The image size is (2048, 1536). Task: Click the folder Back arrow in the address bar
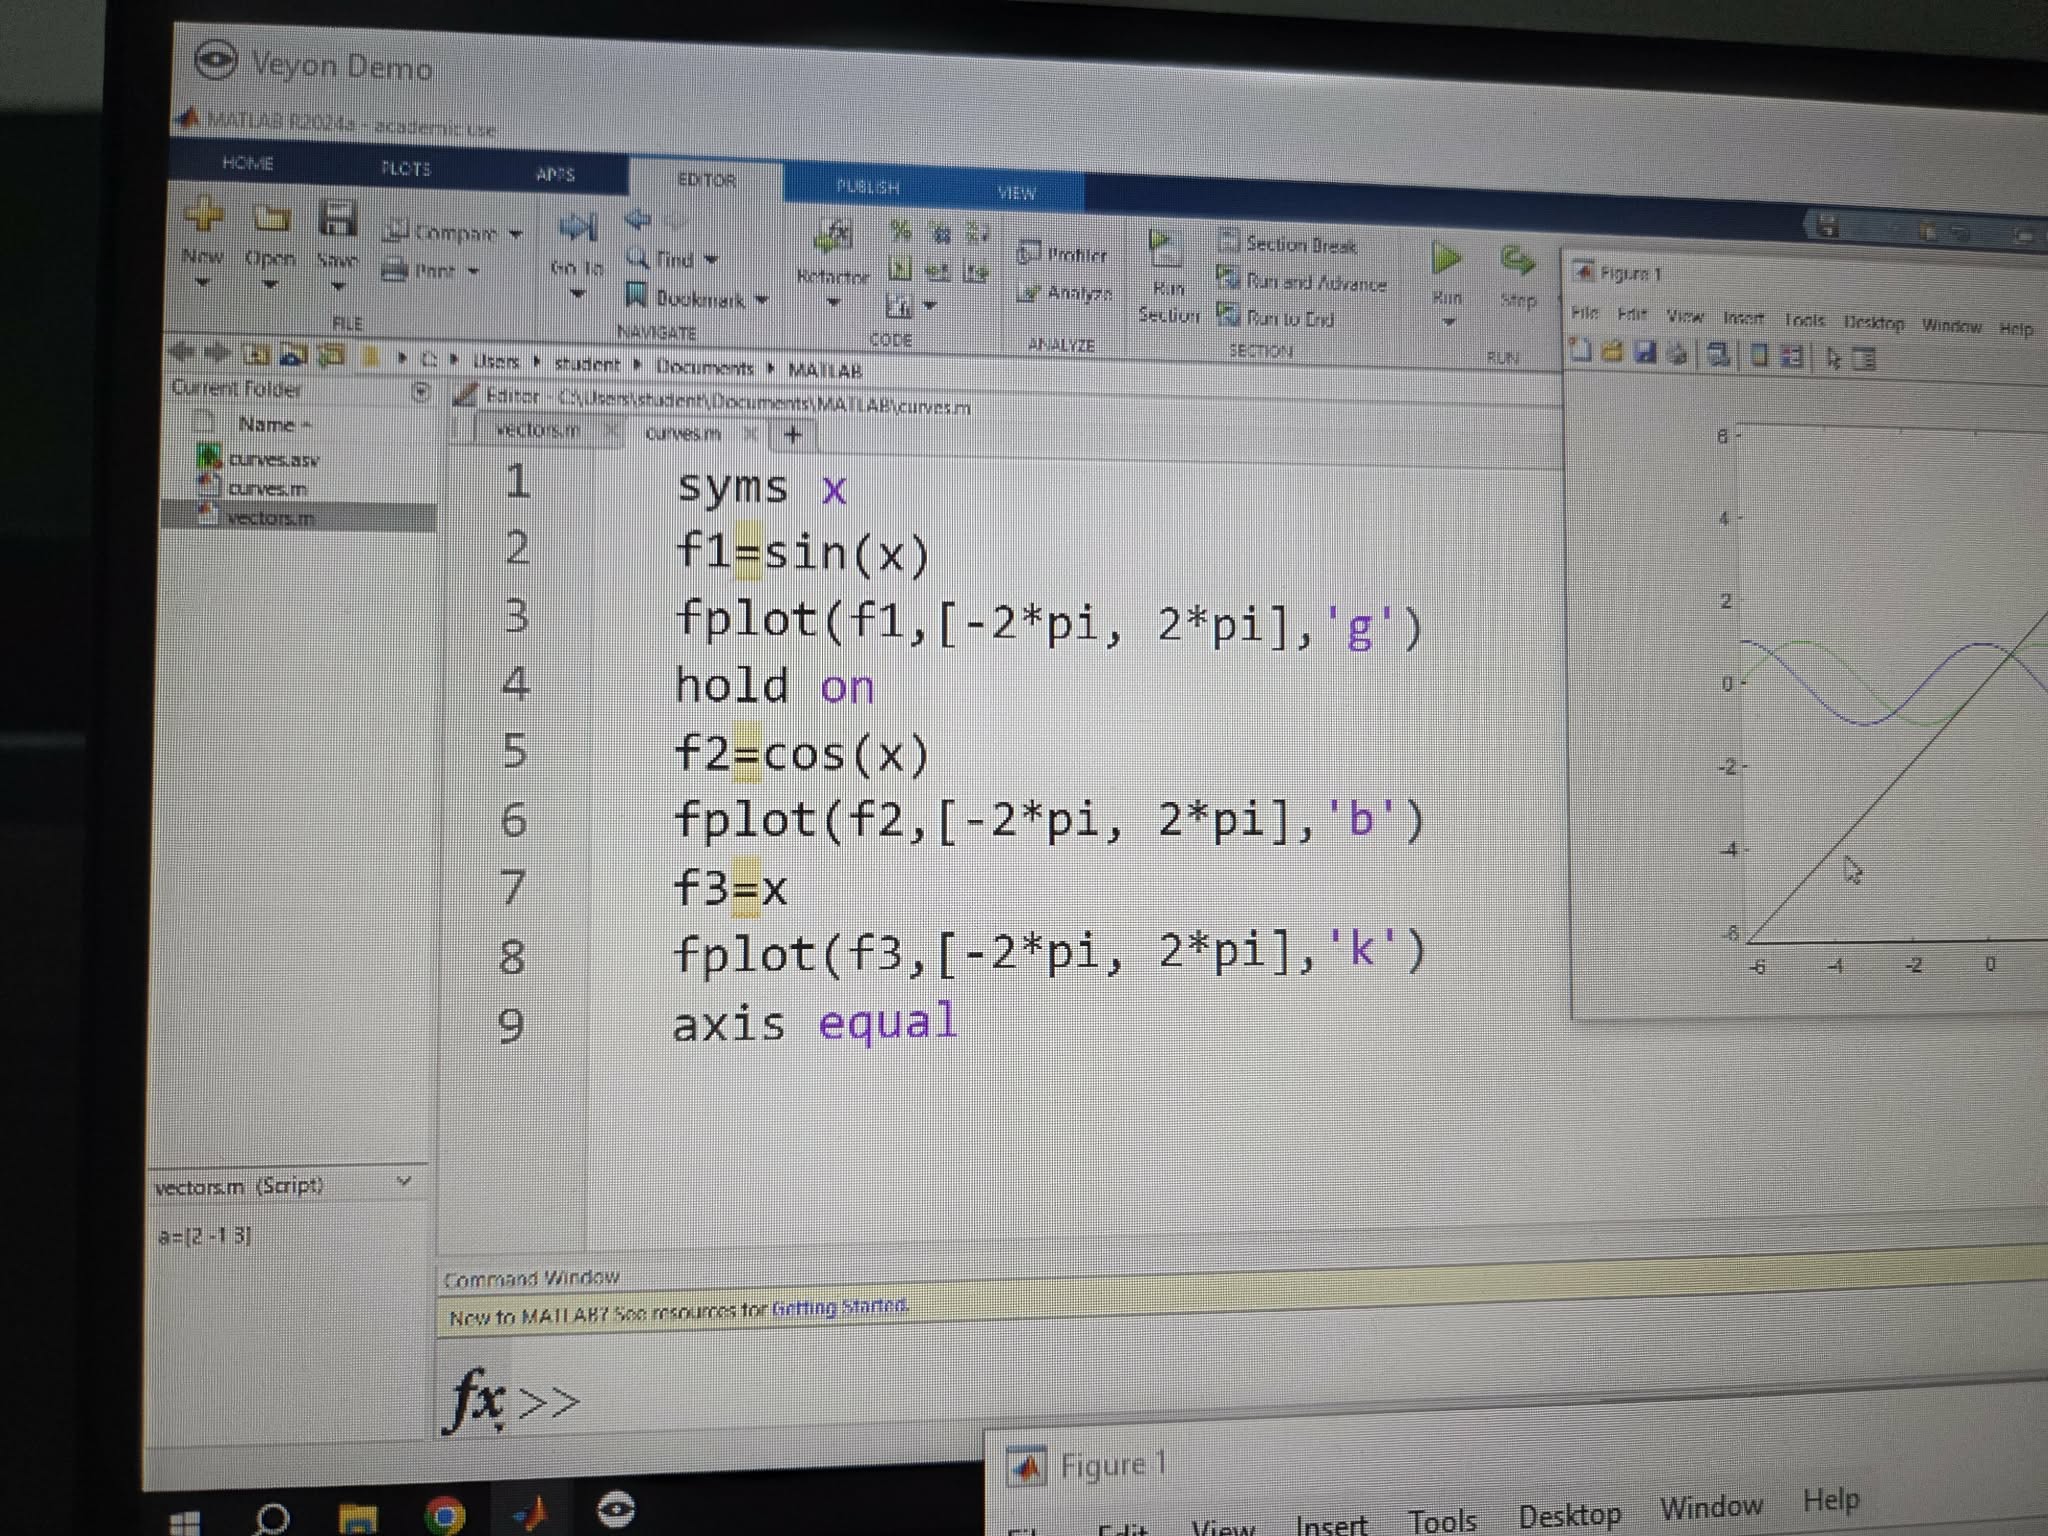[x=182, y=351]
